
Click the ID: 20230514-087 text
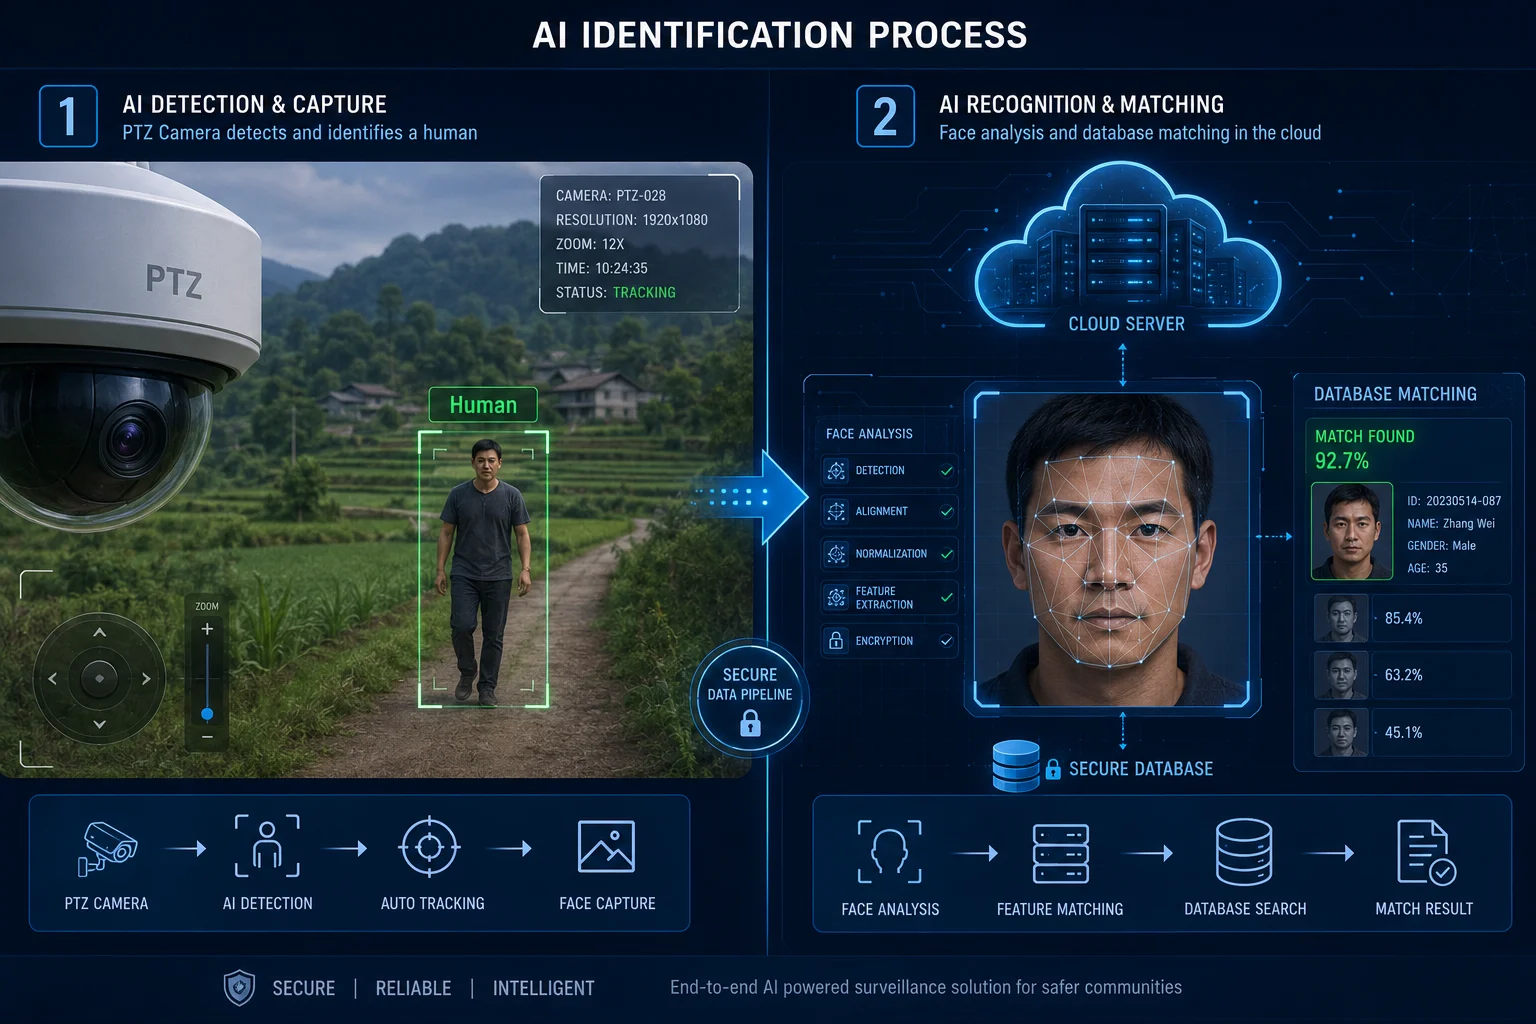[1453, 500]
